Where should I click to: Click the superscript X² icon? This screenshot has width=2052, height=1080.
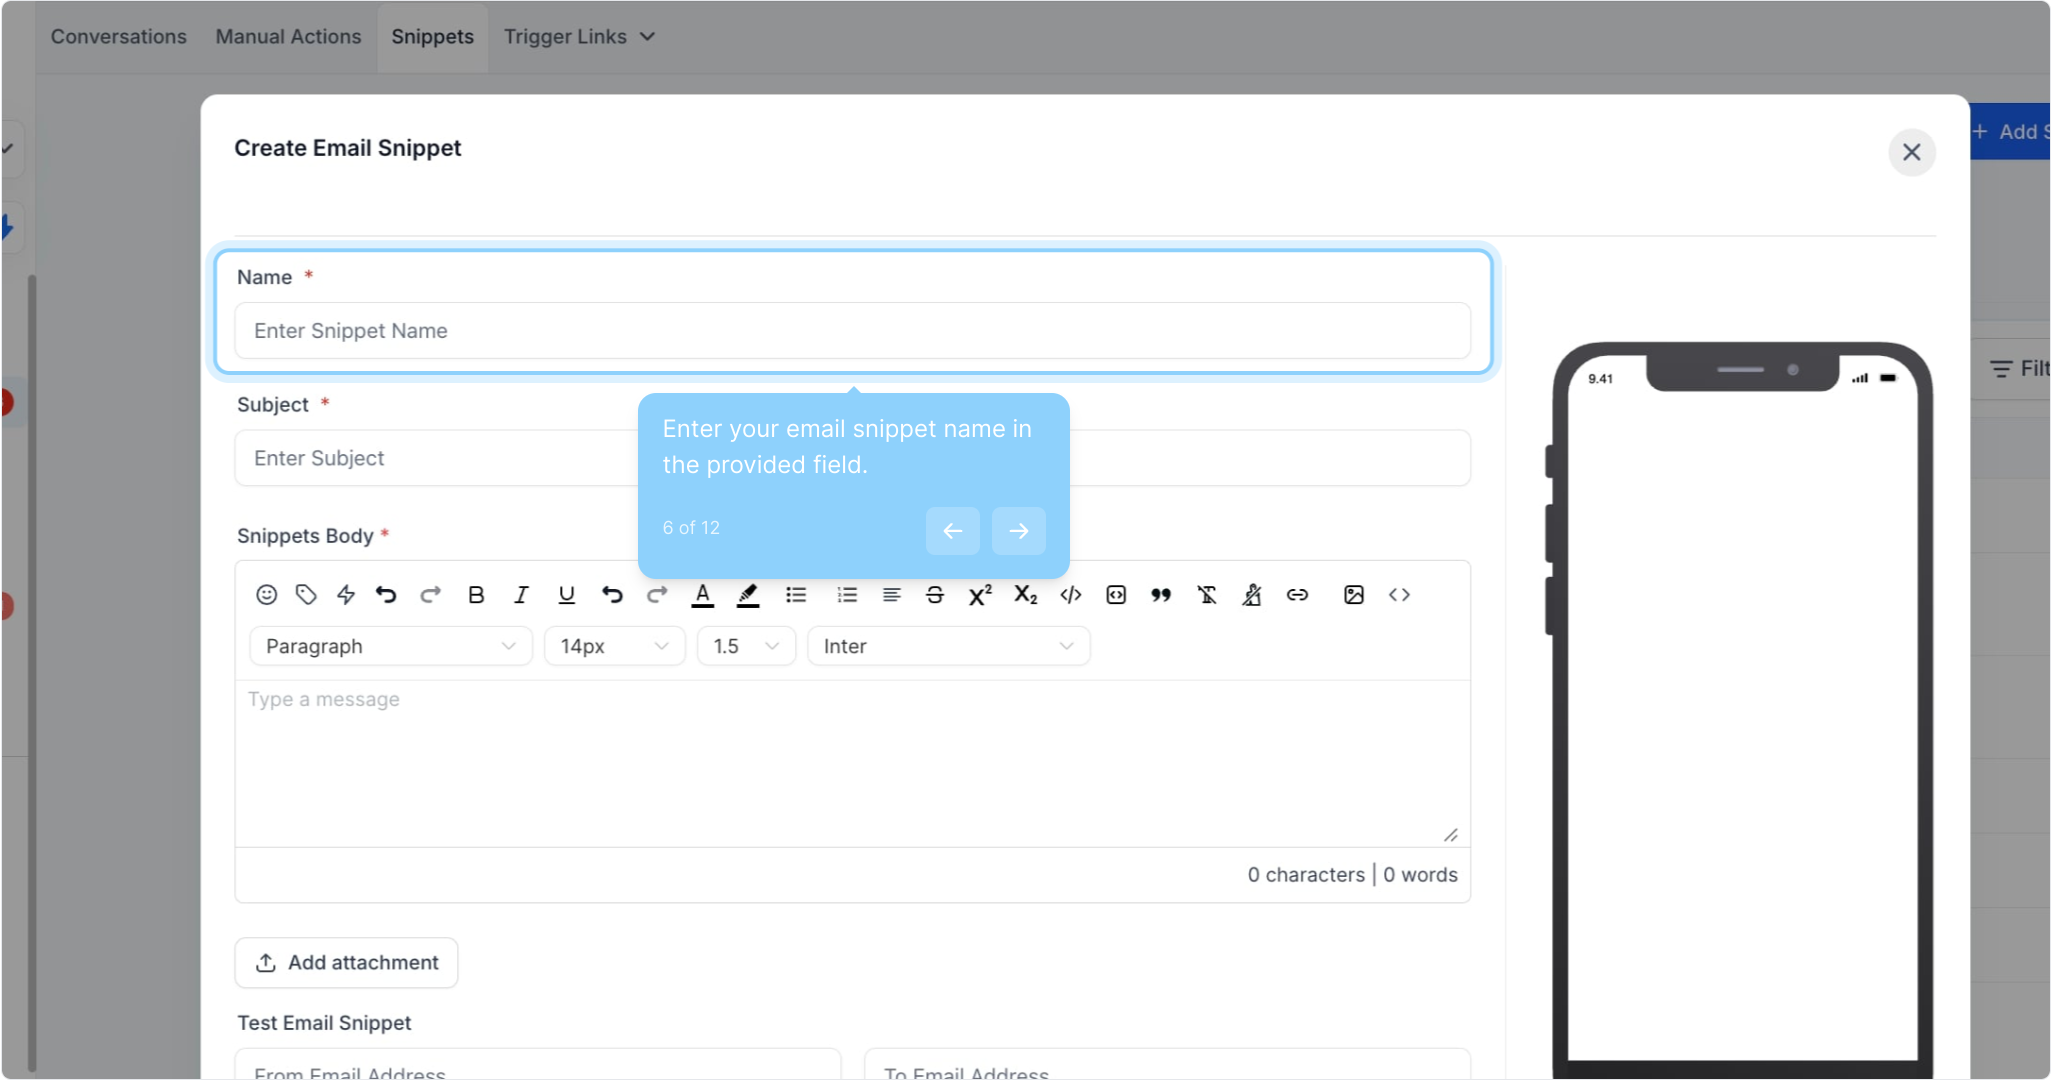pos(980,595)
